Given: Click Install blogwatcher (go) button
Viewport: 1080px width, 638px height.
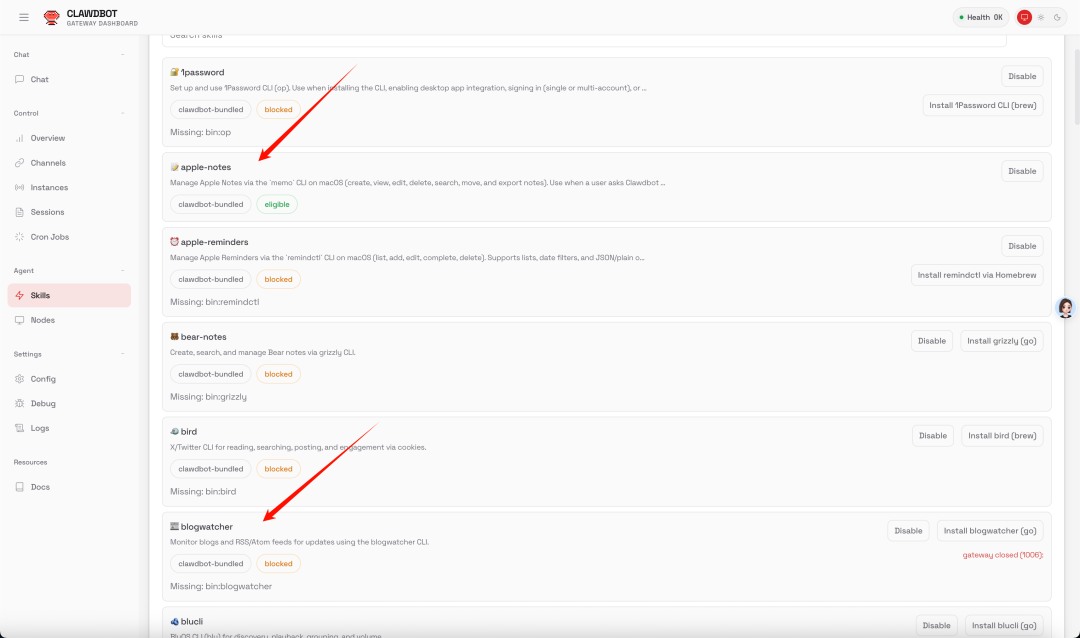Looking at the screenshot, I should (x=990, y=531).
